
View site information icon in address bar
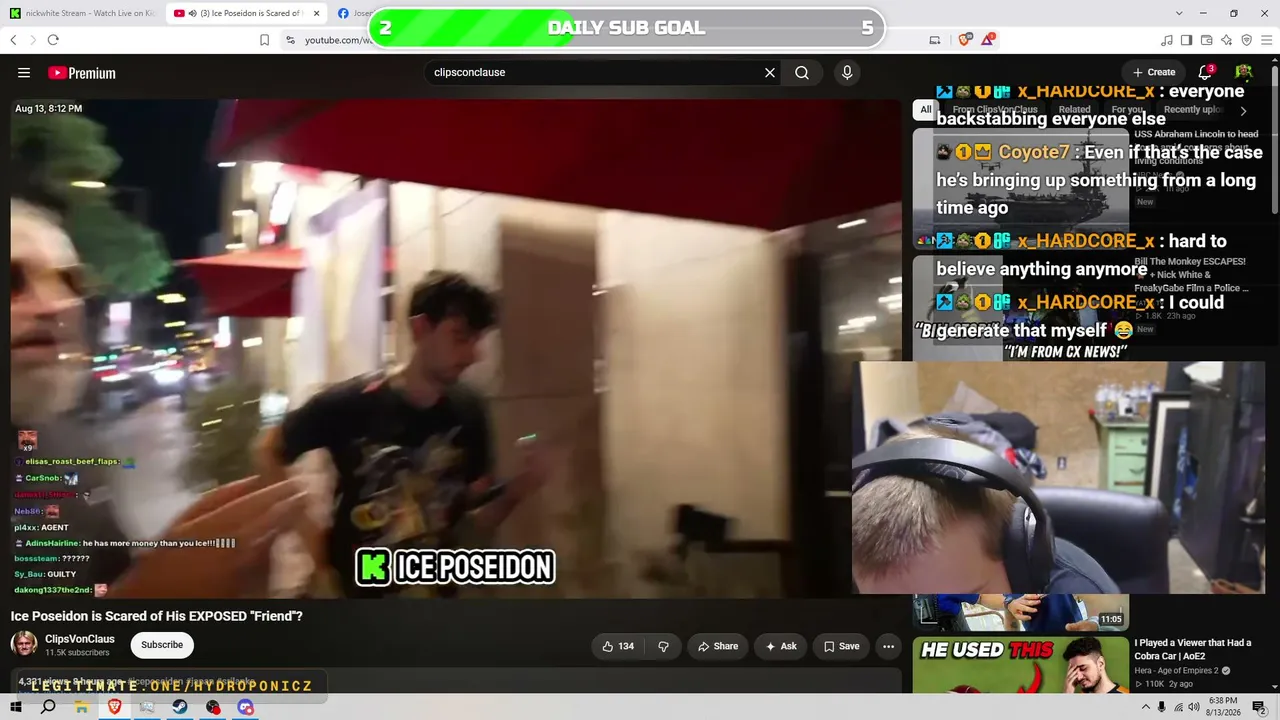point(290,40)
